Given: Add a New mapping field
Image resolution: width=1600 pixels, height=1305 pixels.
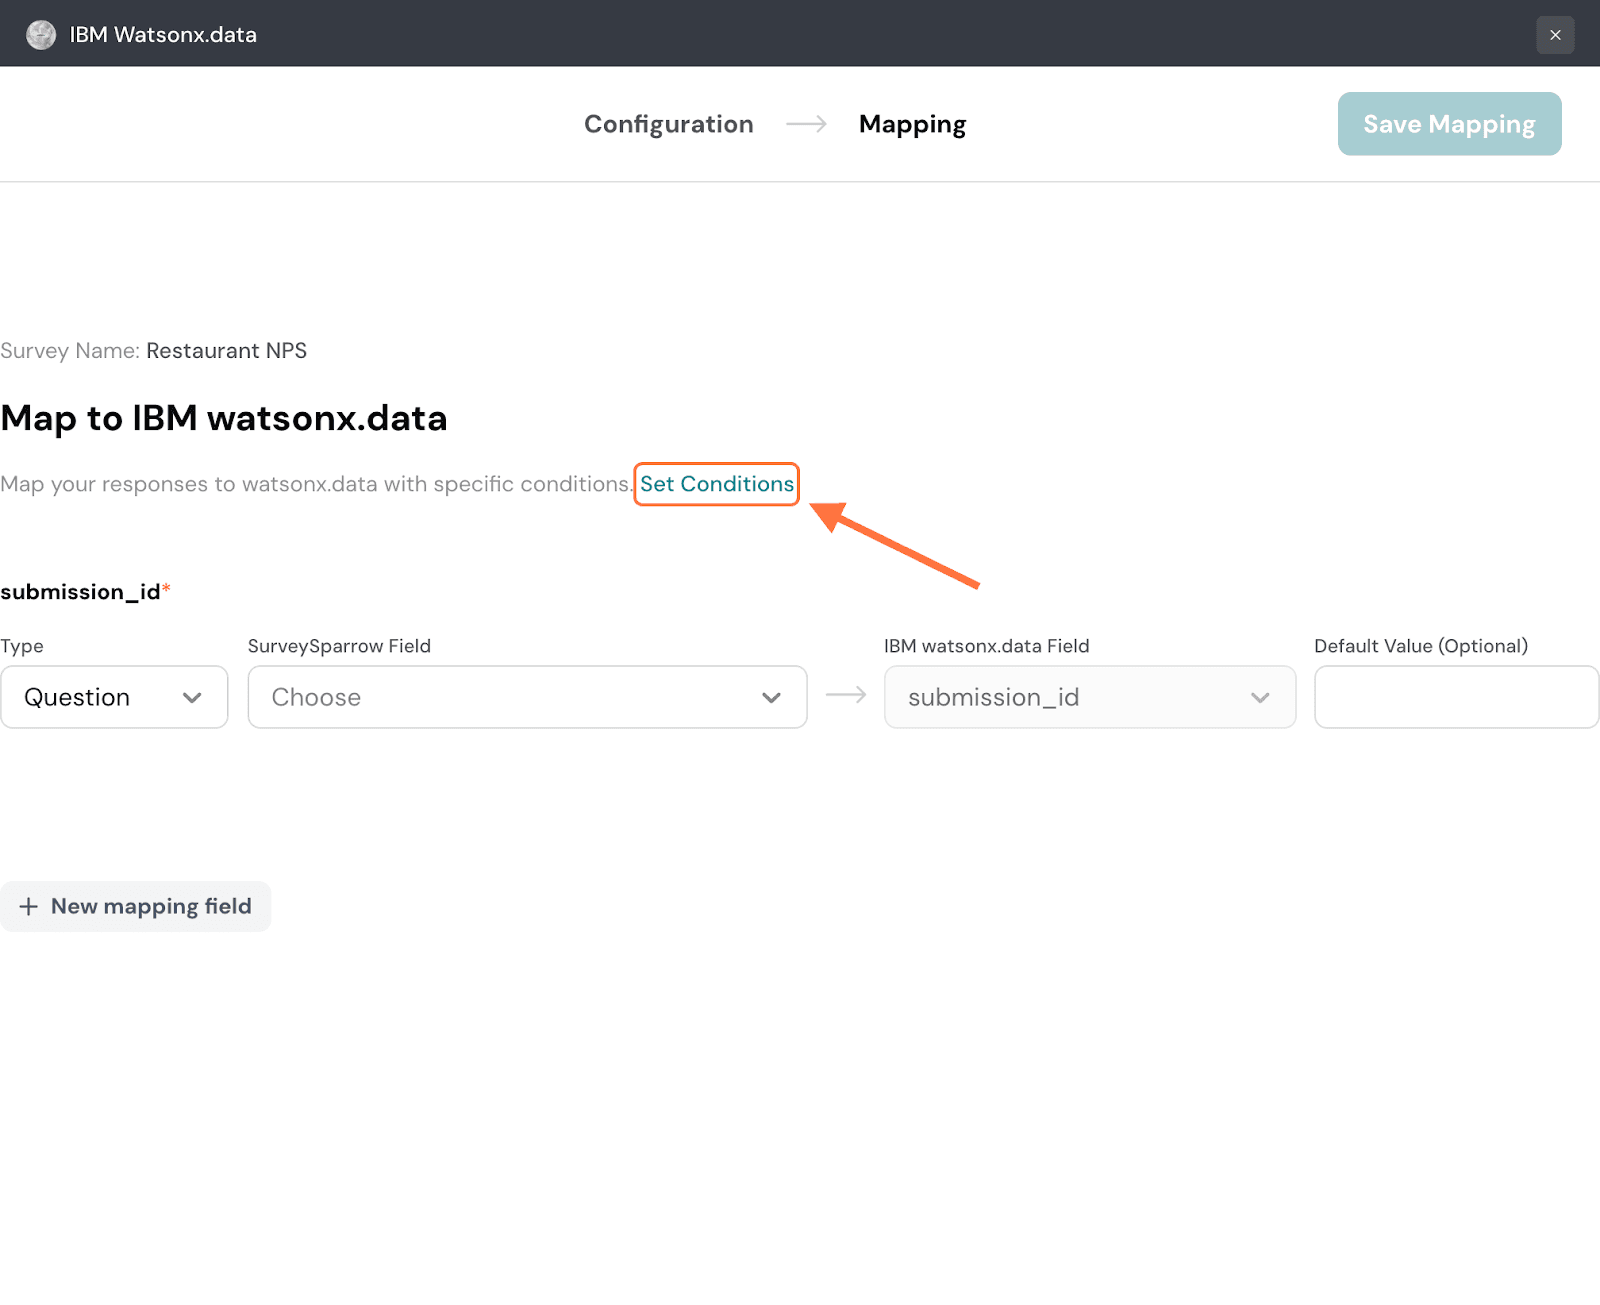Looking at the screenshot, I should pos(136,906).
